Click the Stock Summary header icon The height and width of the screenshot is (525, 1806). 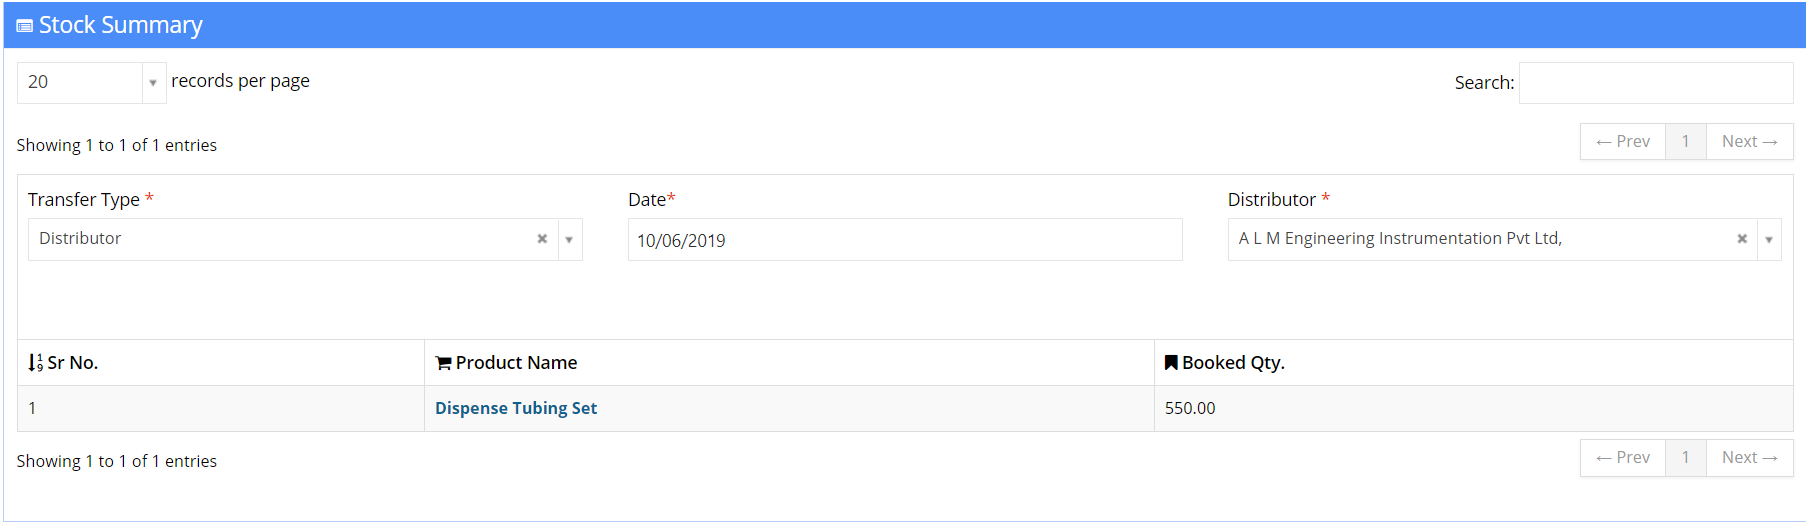point(25,26)
